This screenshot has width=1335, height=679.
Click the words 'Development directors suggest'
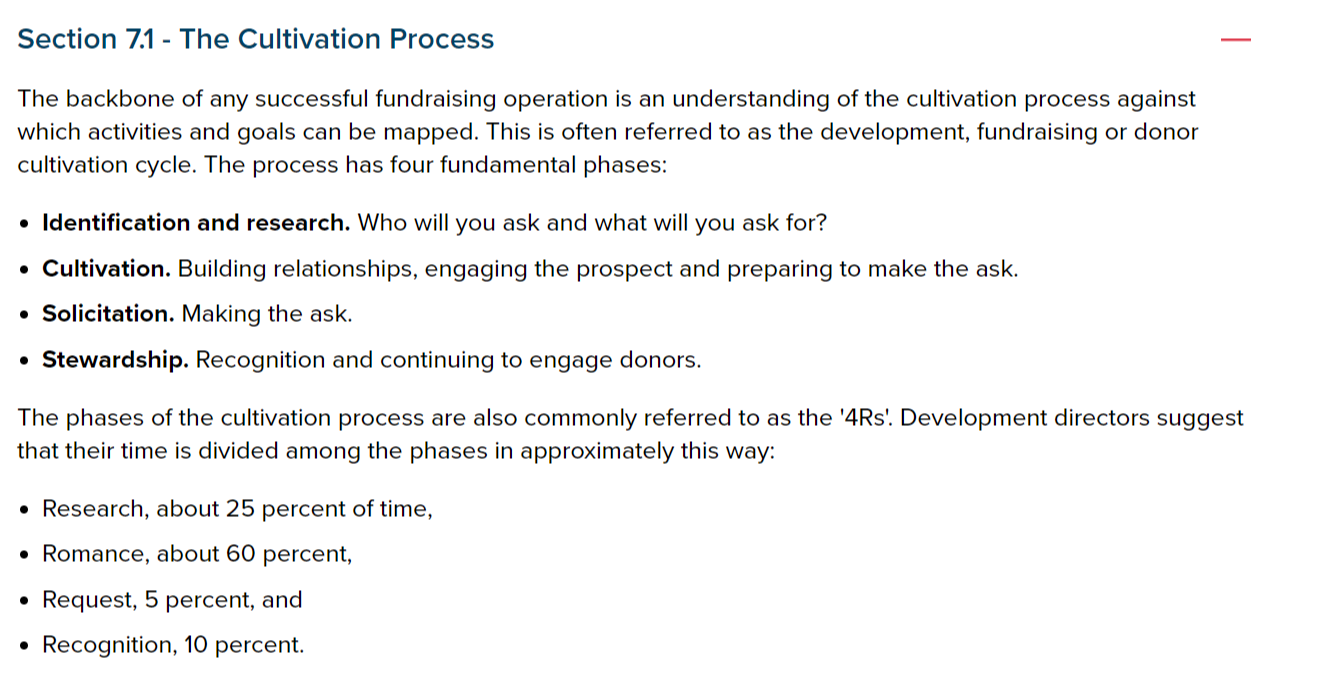click(x=1070, y=417)
